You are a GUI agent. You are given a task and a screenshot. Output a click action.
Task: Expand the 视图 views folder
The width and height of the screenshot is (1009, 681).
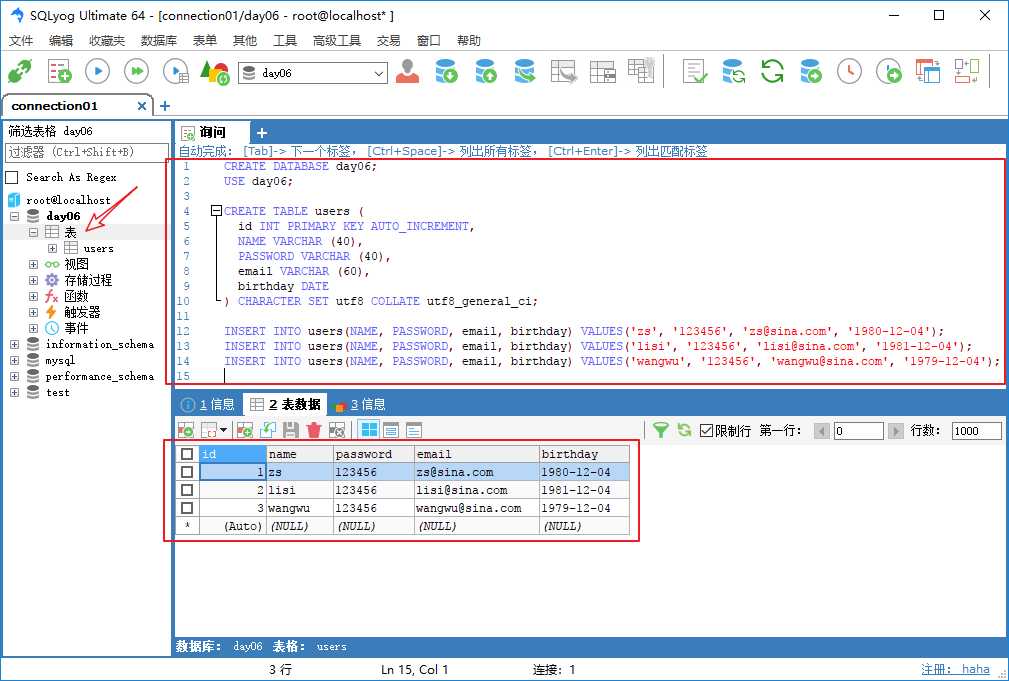pos(33,265)
